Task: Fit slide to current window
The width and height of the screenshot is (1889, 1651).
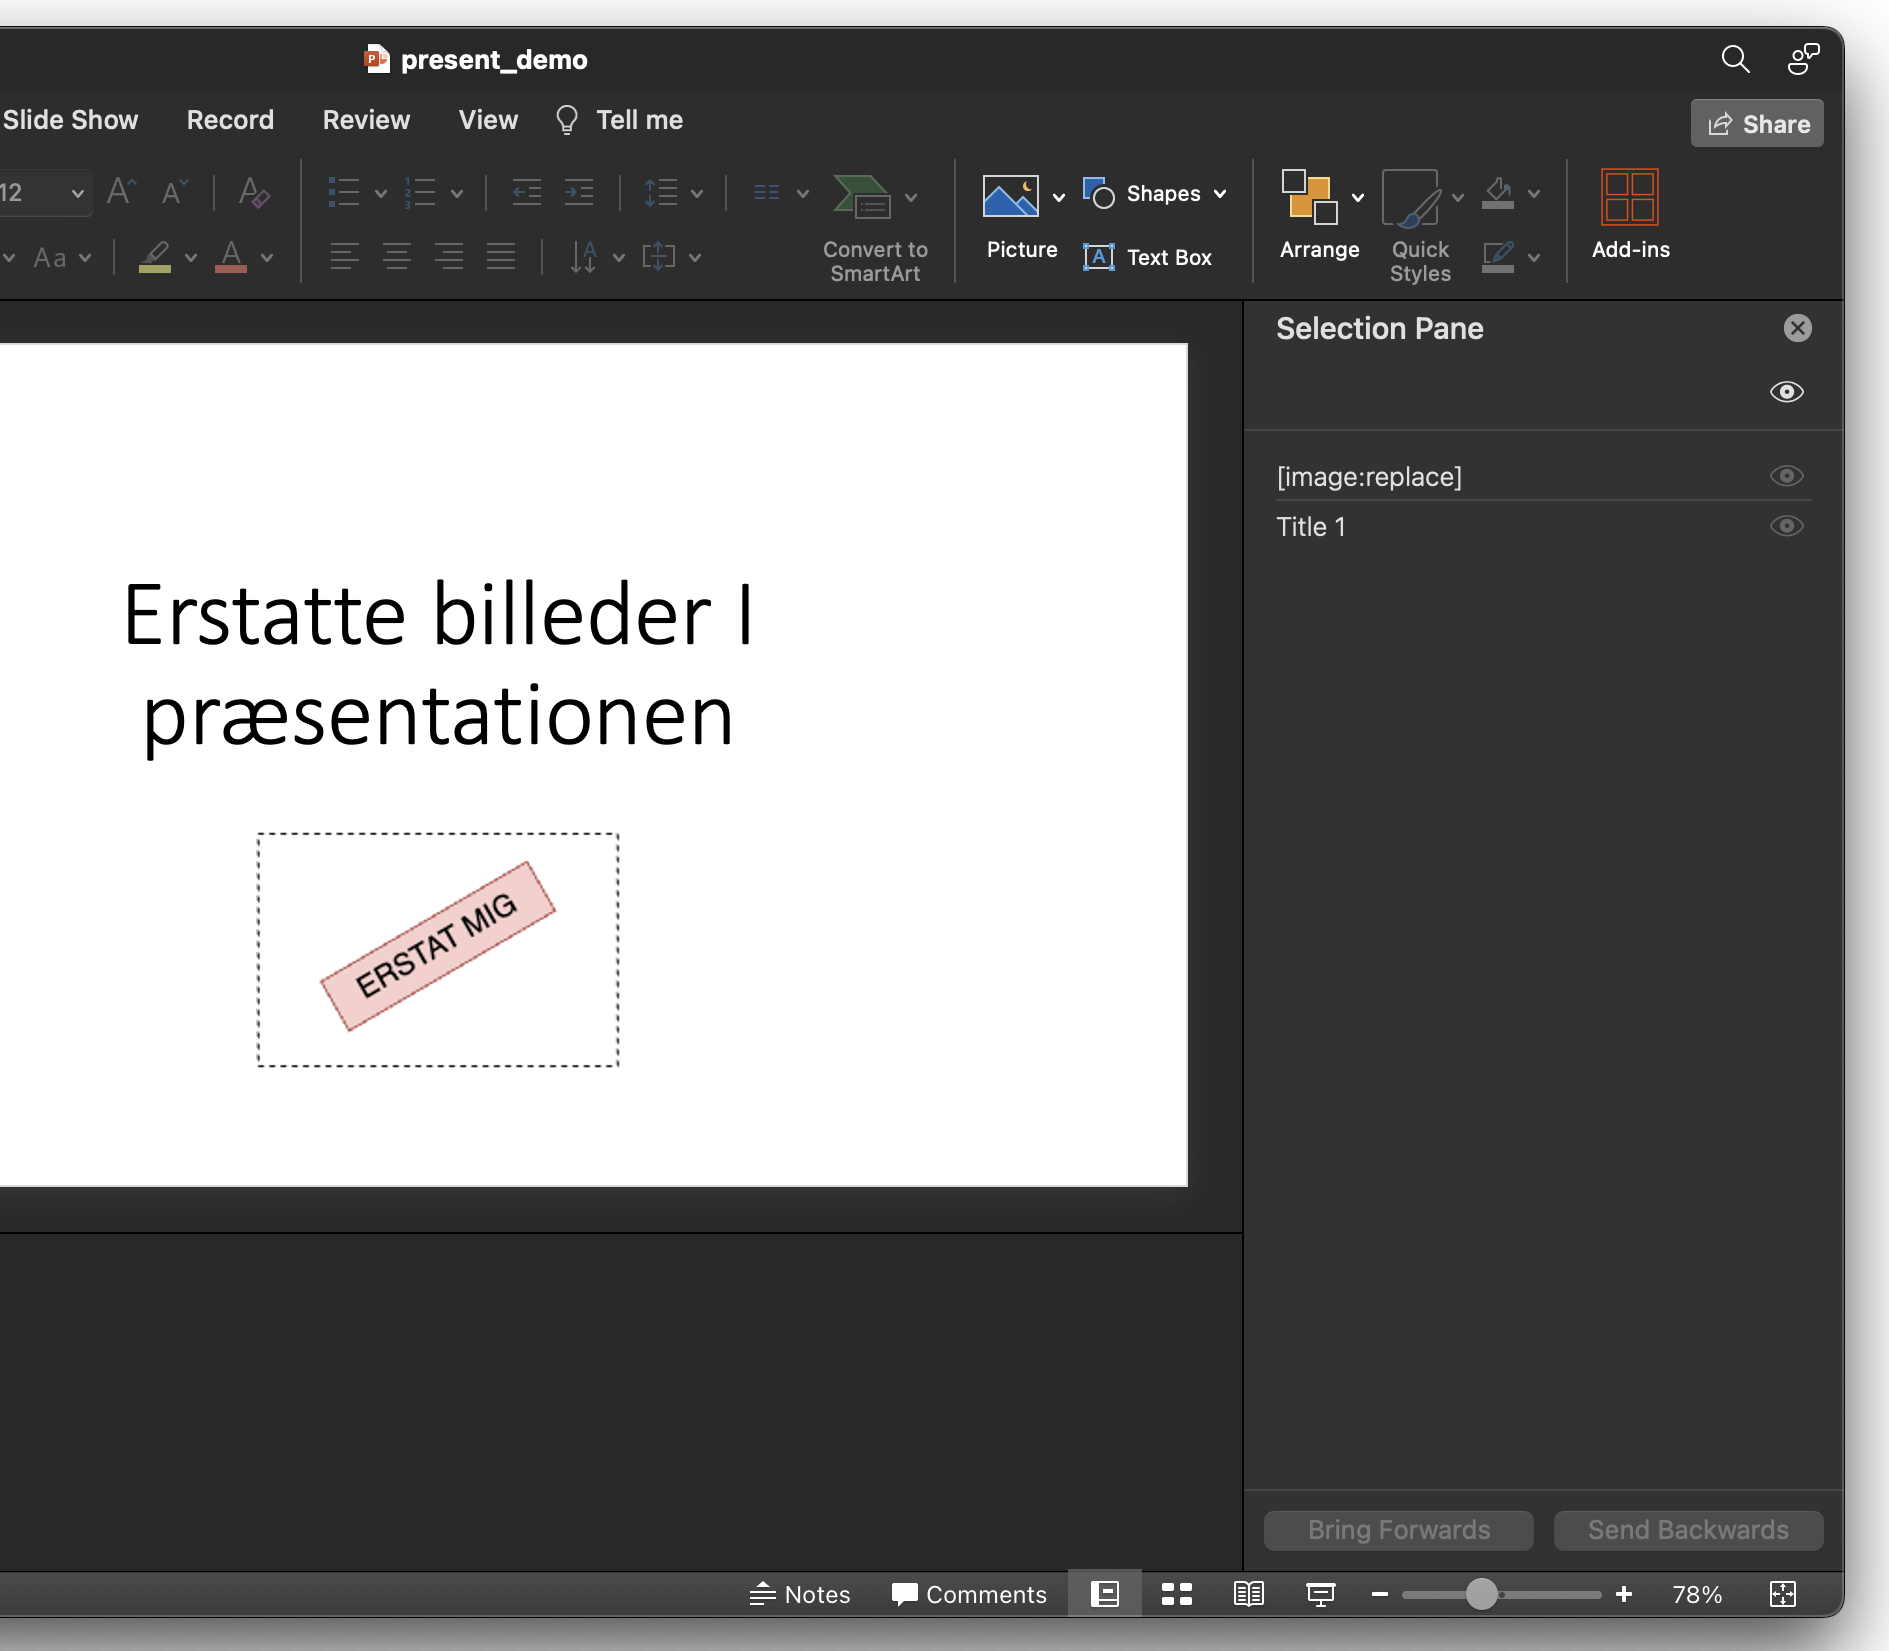Action: coord(1783,1594)
